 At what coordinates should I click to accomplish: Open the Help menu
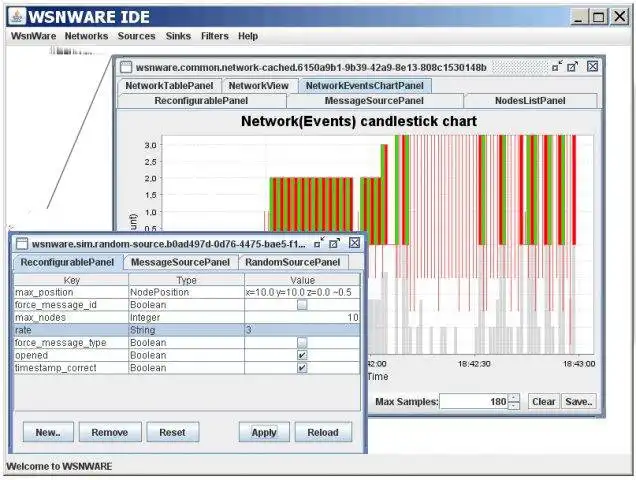[x=248, y=36]
